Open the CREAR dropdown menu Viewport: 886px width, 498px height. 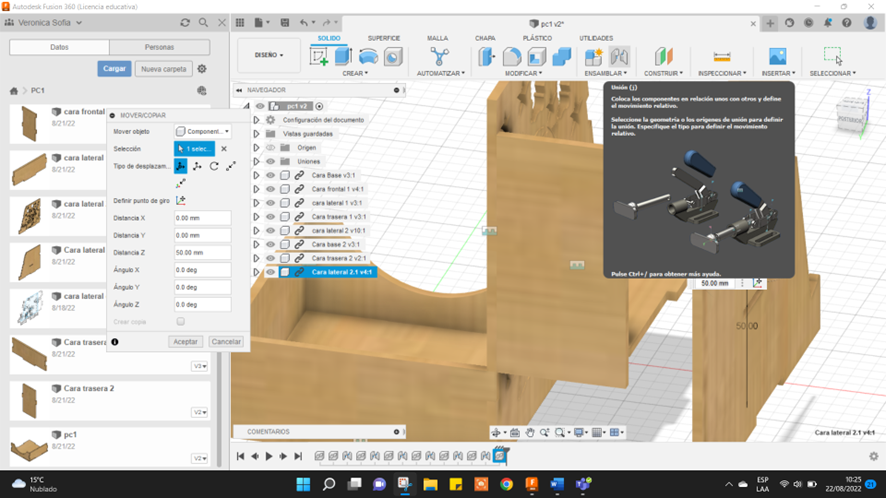click(x=355, y=73)
